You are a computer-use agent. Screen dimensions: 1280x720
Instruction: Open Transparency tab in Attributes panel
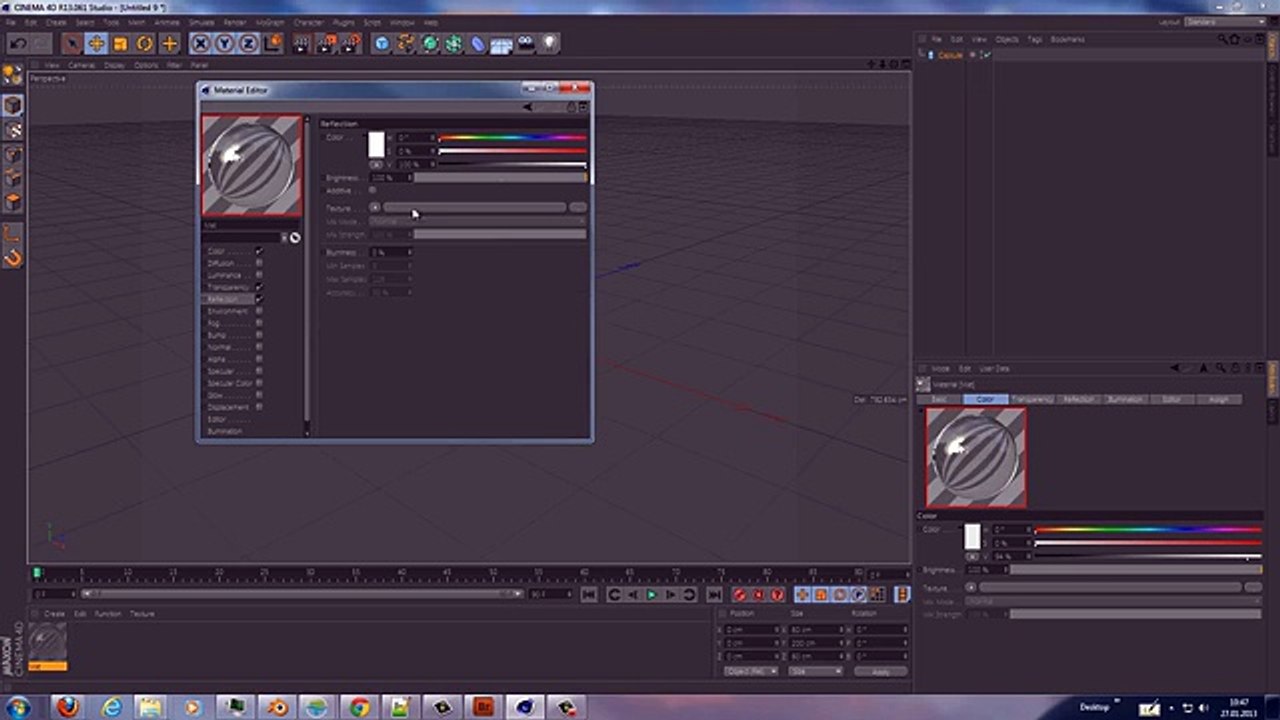point(1031,399)
